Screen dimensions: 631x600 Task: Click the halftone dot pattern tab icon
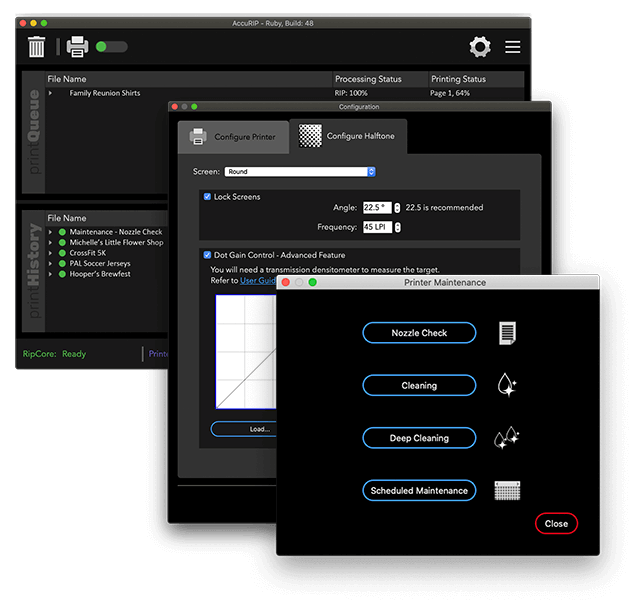[x=310, y=136]
